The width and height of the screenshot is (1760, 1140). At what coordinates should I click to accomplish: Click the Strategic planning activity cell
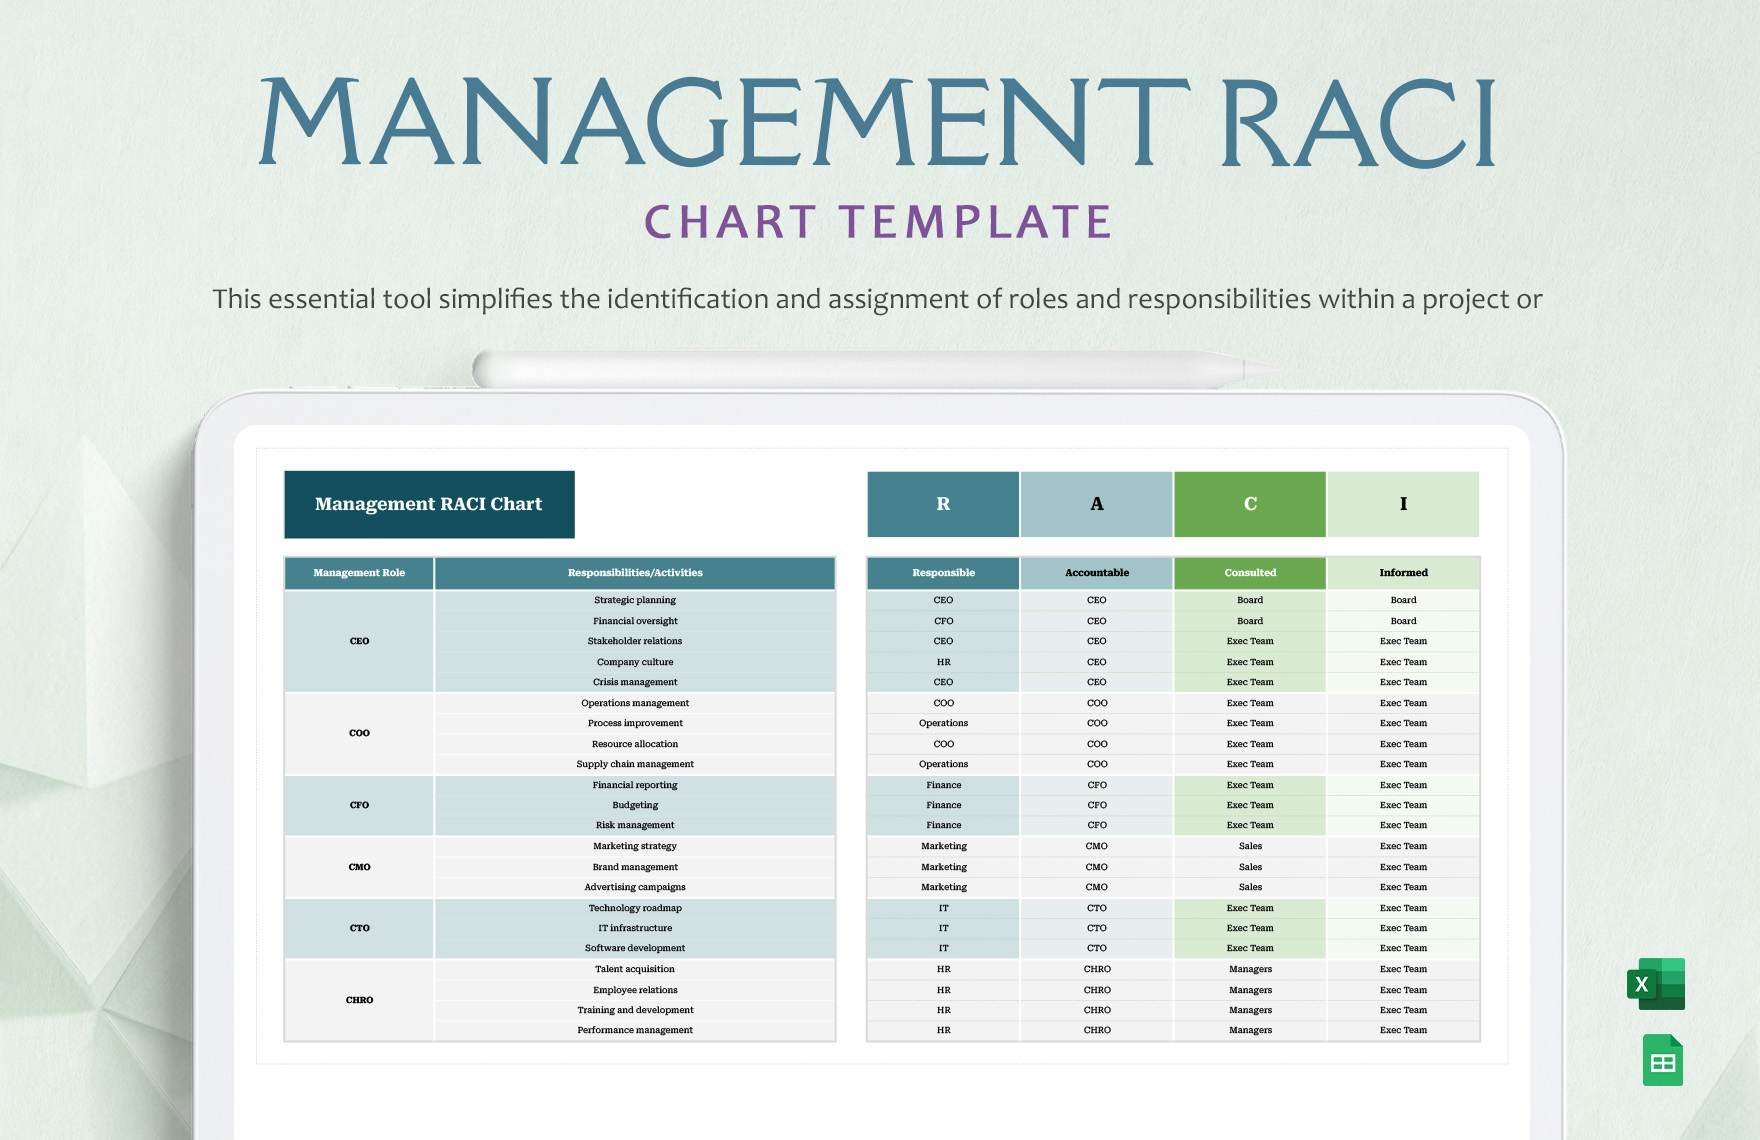[x=635, y=600]
